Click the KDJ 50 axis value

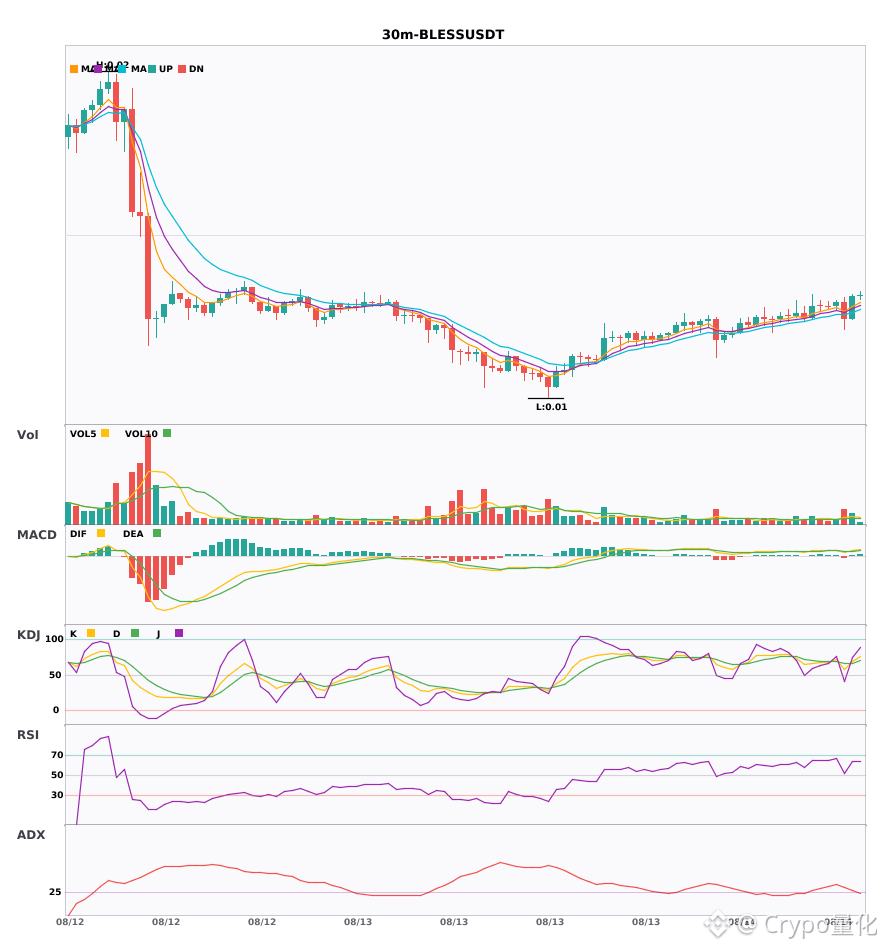coord(56,675)
